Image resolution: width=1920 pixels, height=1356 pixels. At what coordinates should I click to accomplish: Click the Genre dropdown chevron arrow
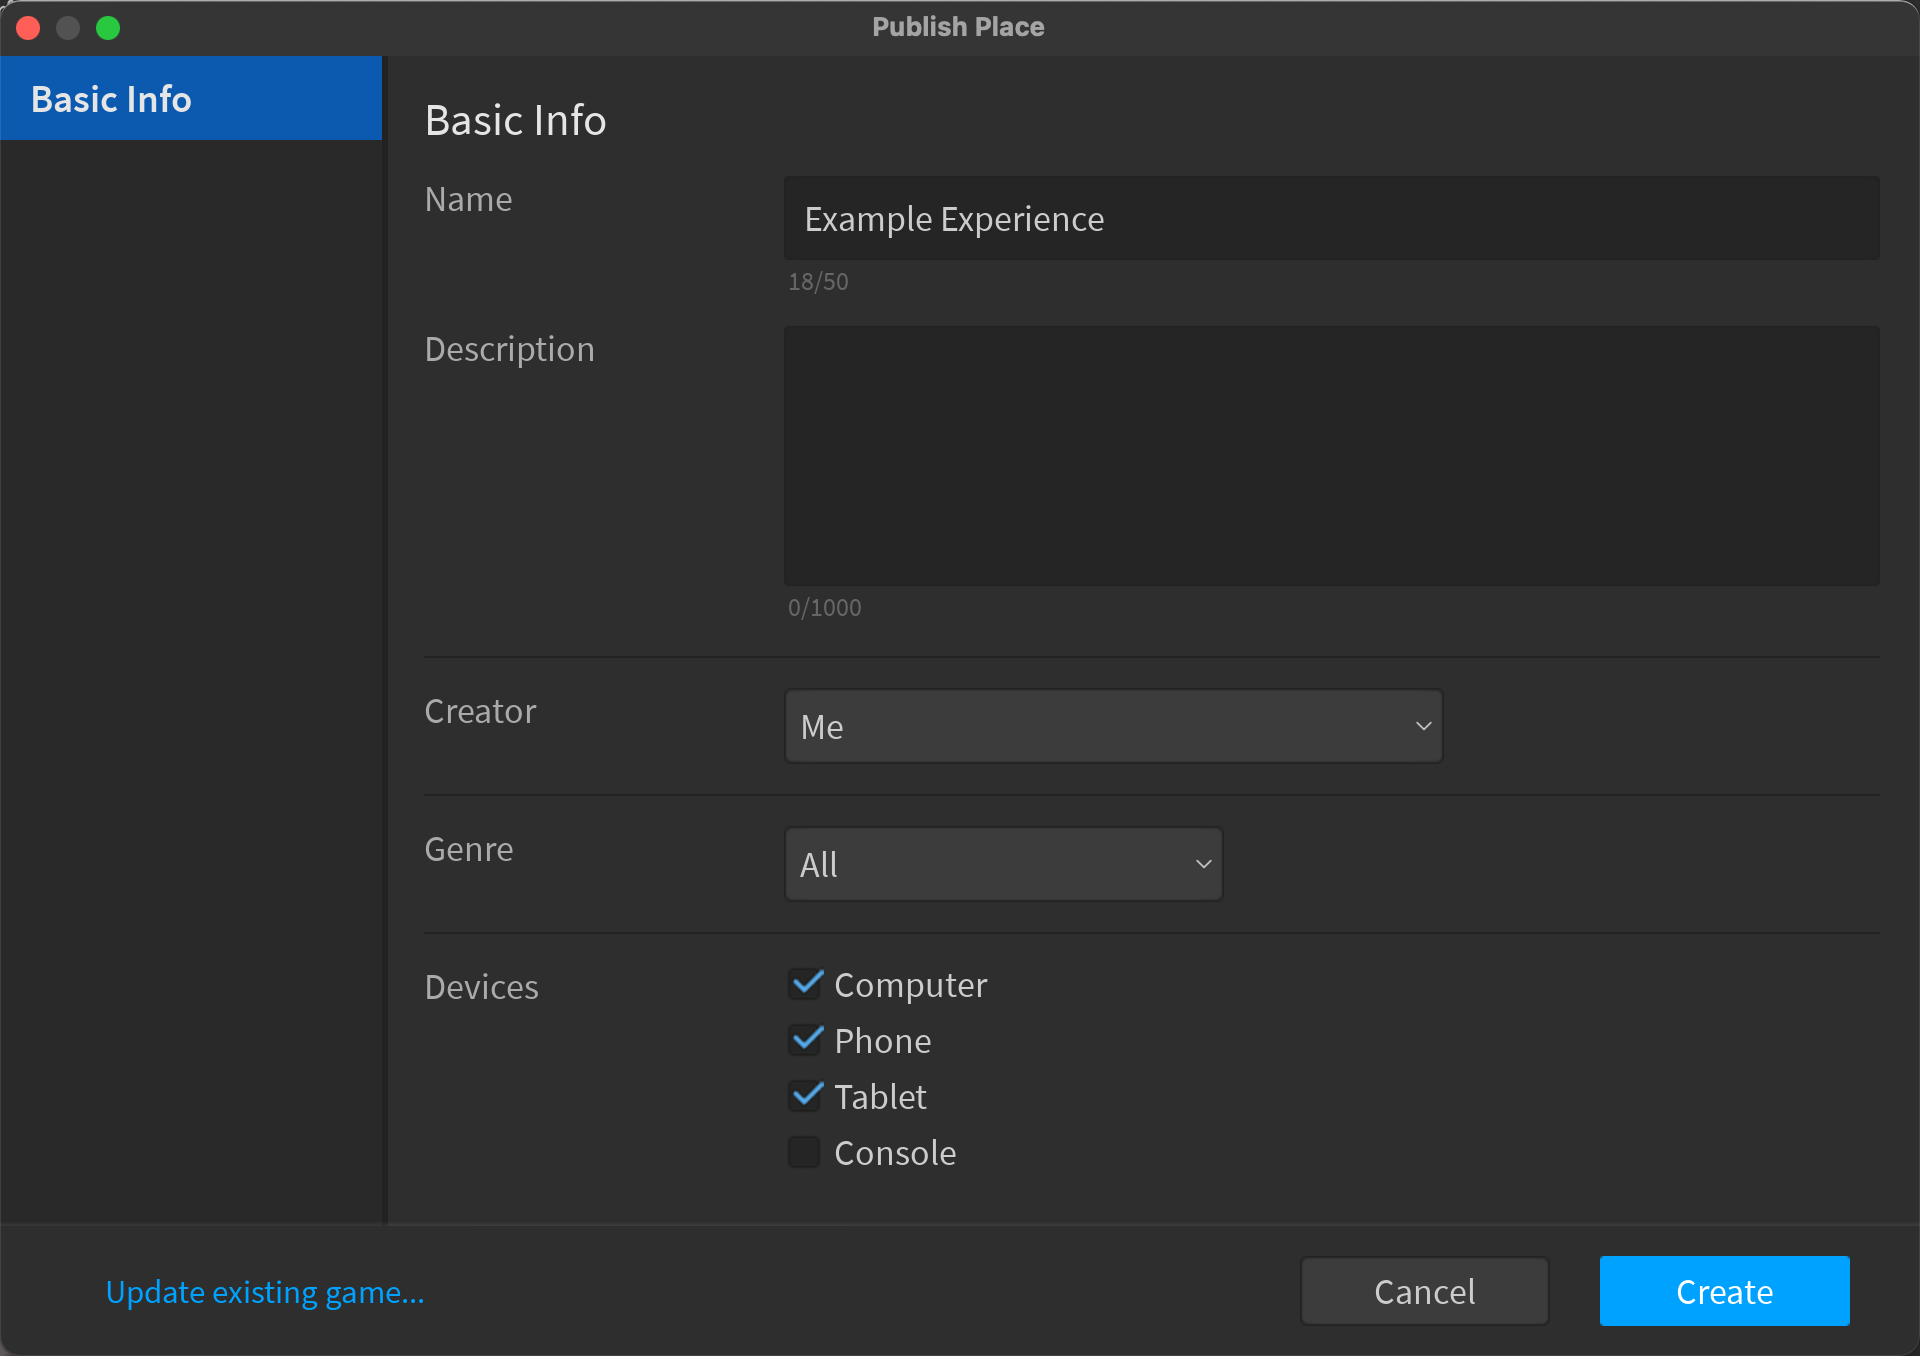coord(1203,864)
